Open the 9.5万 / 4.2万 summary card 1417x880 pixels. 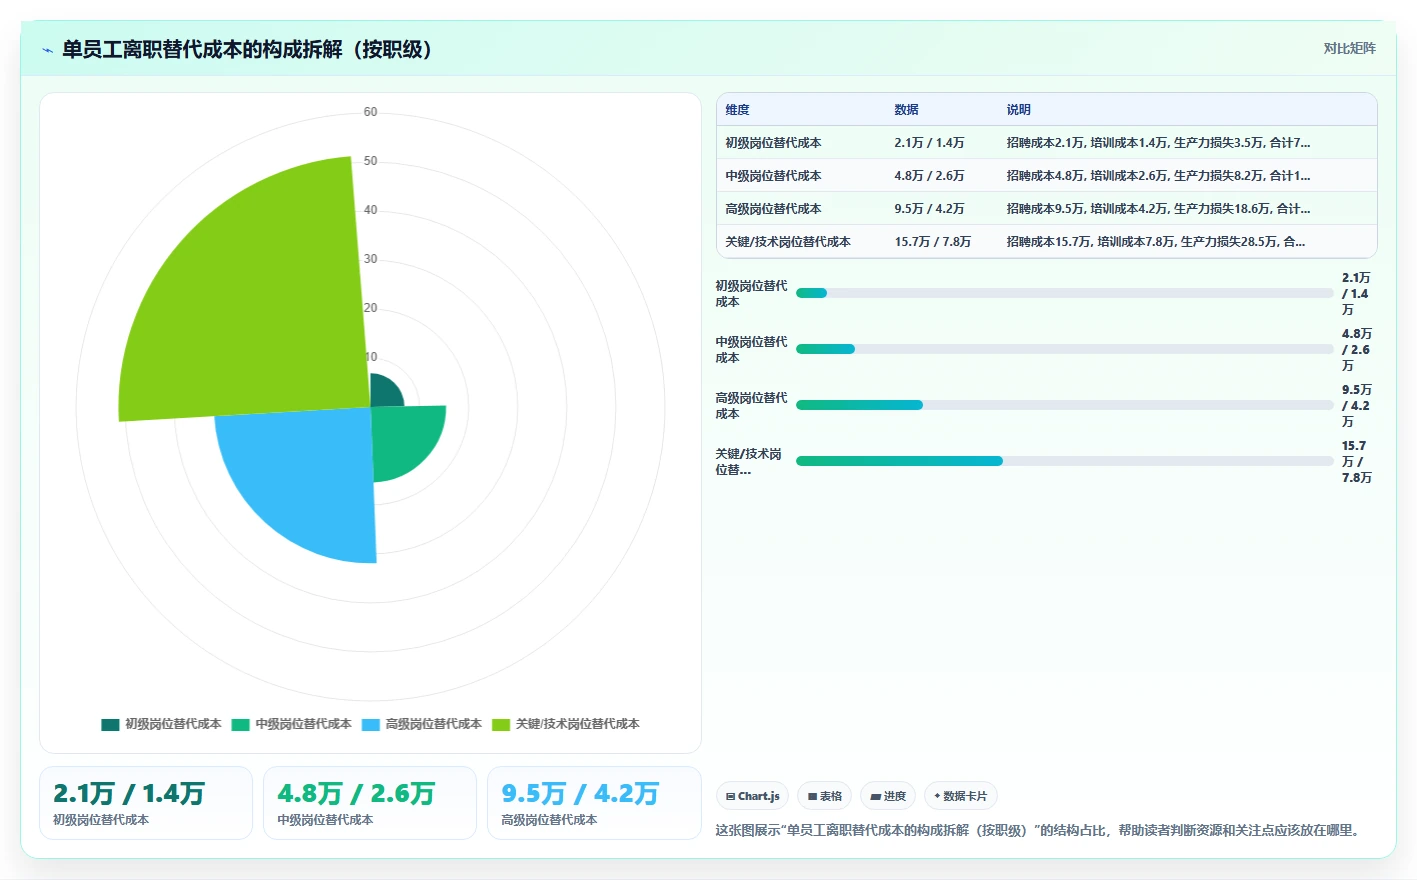[594, 803]
